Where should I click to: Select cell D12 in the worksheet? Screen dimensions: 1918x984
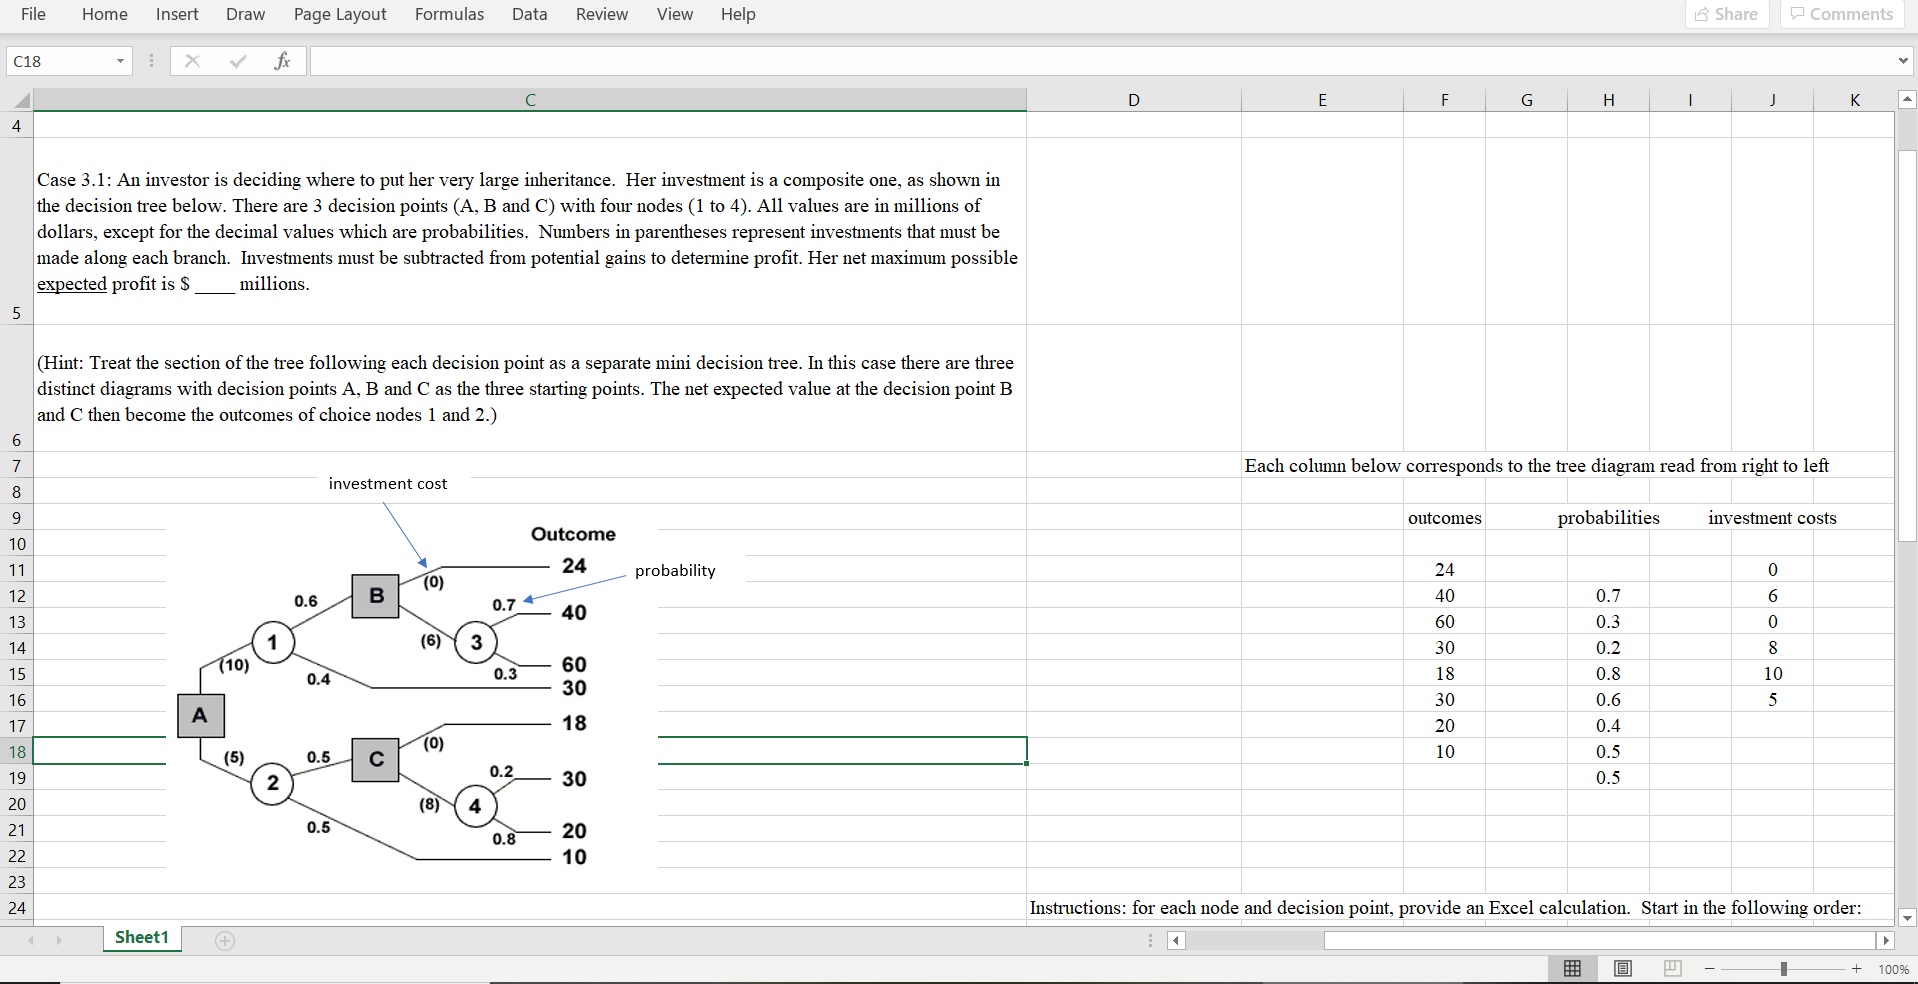pos(1134,595)
